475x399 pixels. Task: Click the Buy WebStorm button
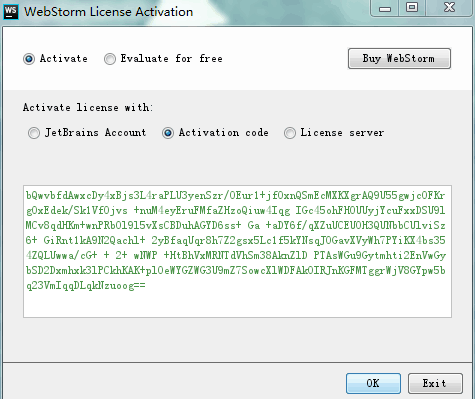(x=399, y=59)
